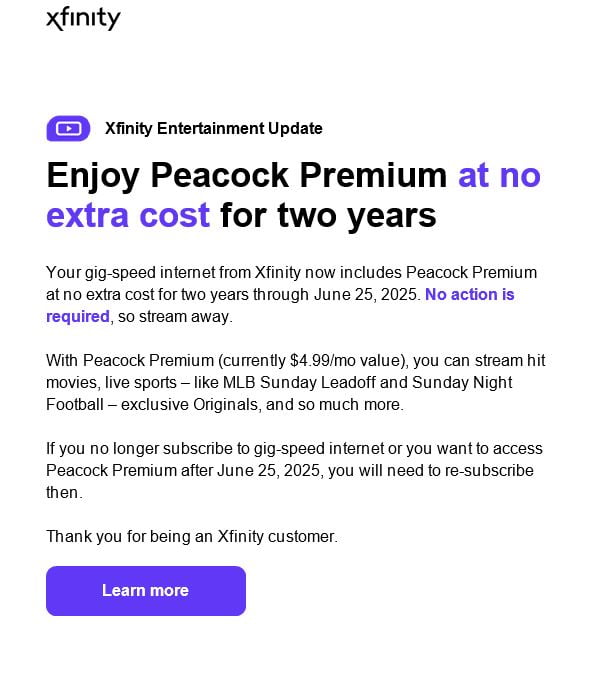Click "for two years" in the headline
The height and width of the screenshot is (673, 594).
pyautogui.click(x=328, y=215)
